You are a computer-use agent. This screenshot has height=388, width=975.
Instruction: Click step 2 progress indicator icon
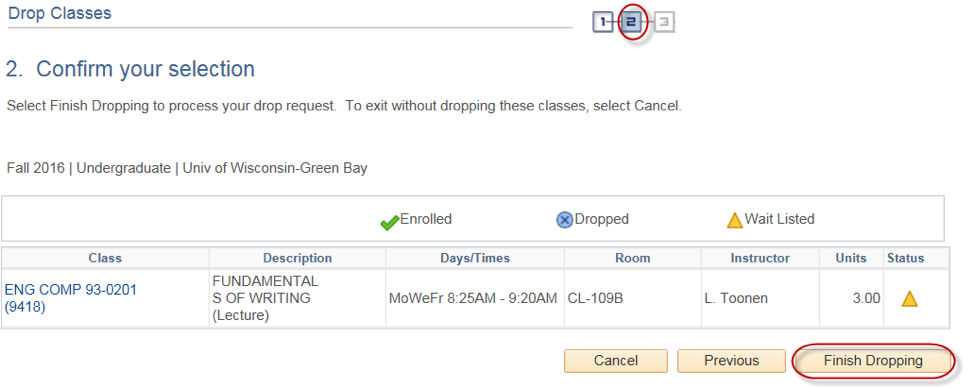(x=631, y=23)
